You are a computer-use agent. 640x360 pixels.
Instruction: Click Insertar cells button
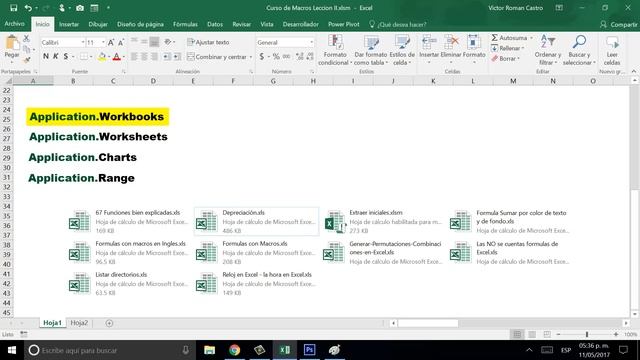[x=429, y=50]
